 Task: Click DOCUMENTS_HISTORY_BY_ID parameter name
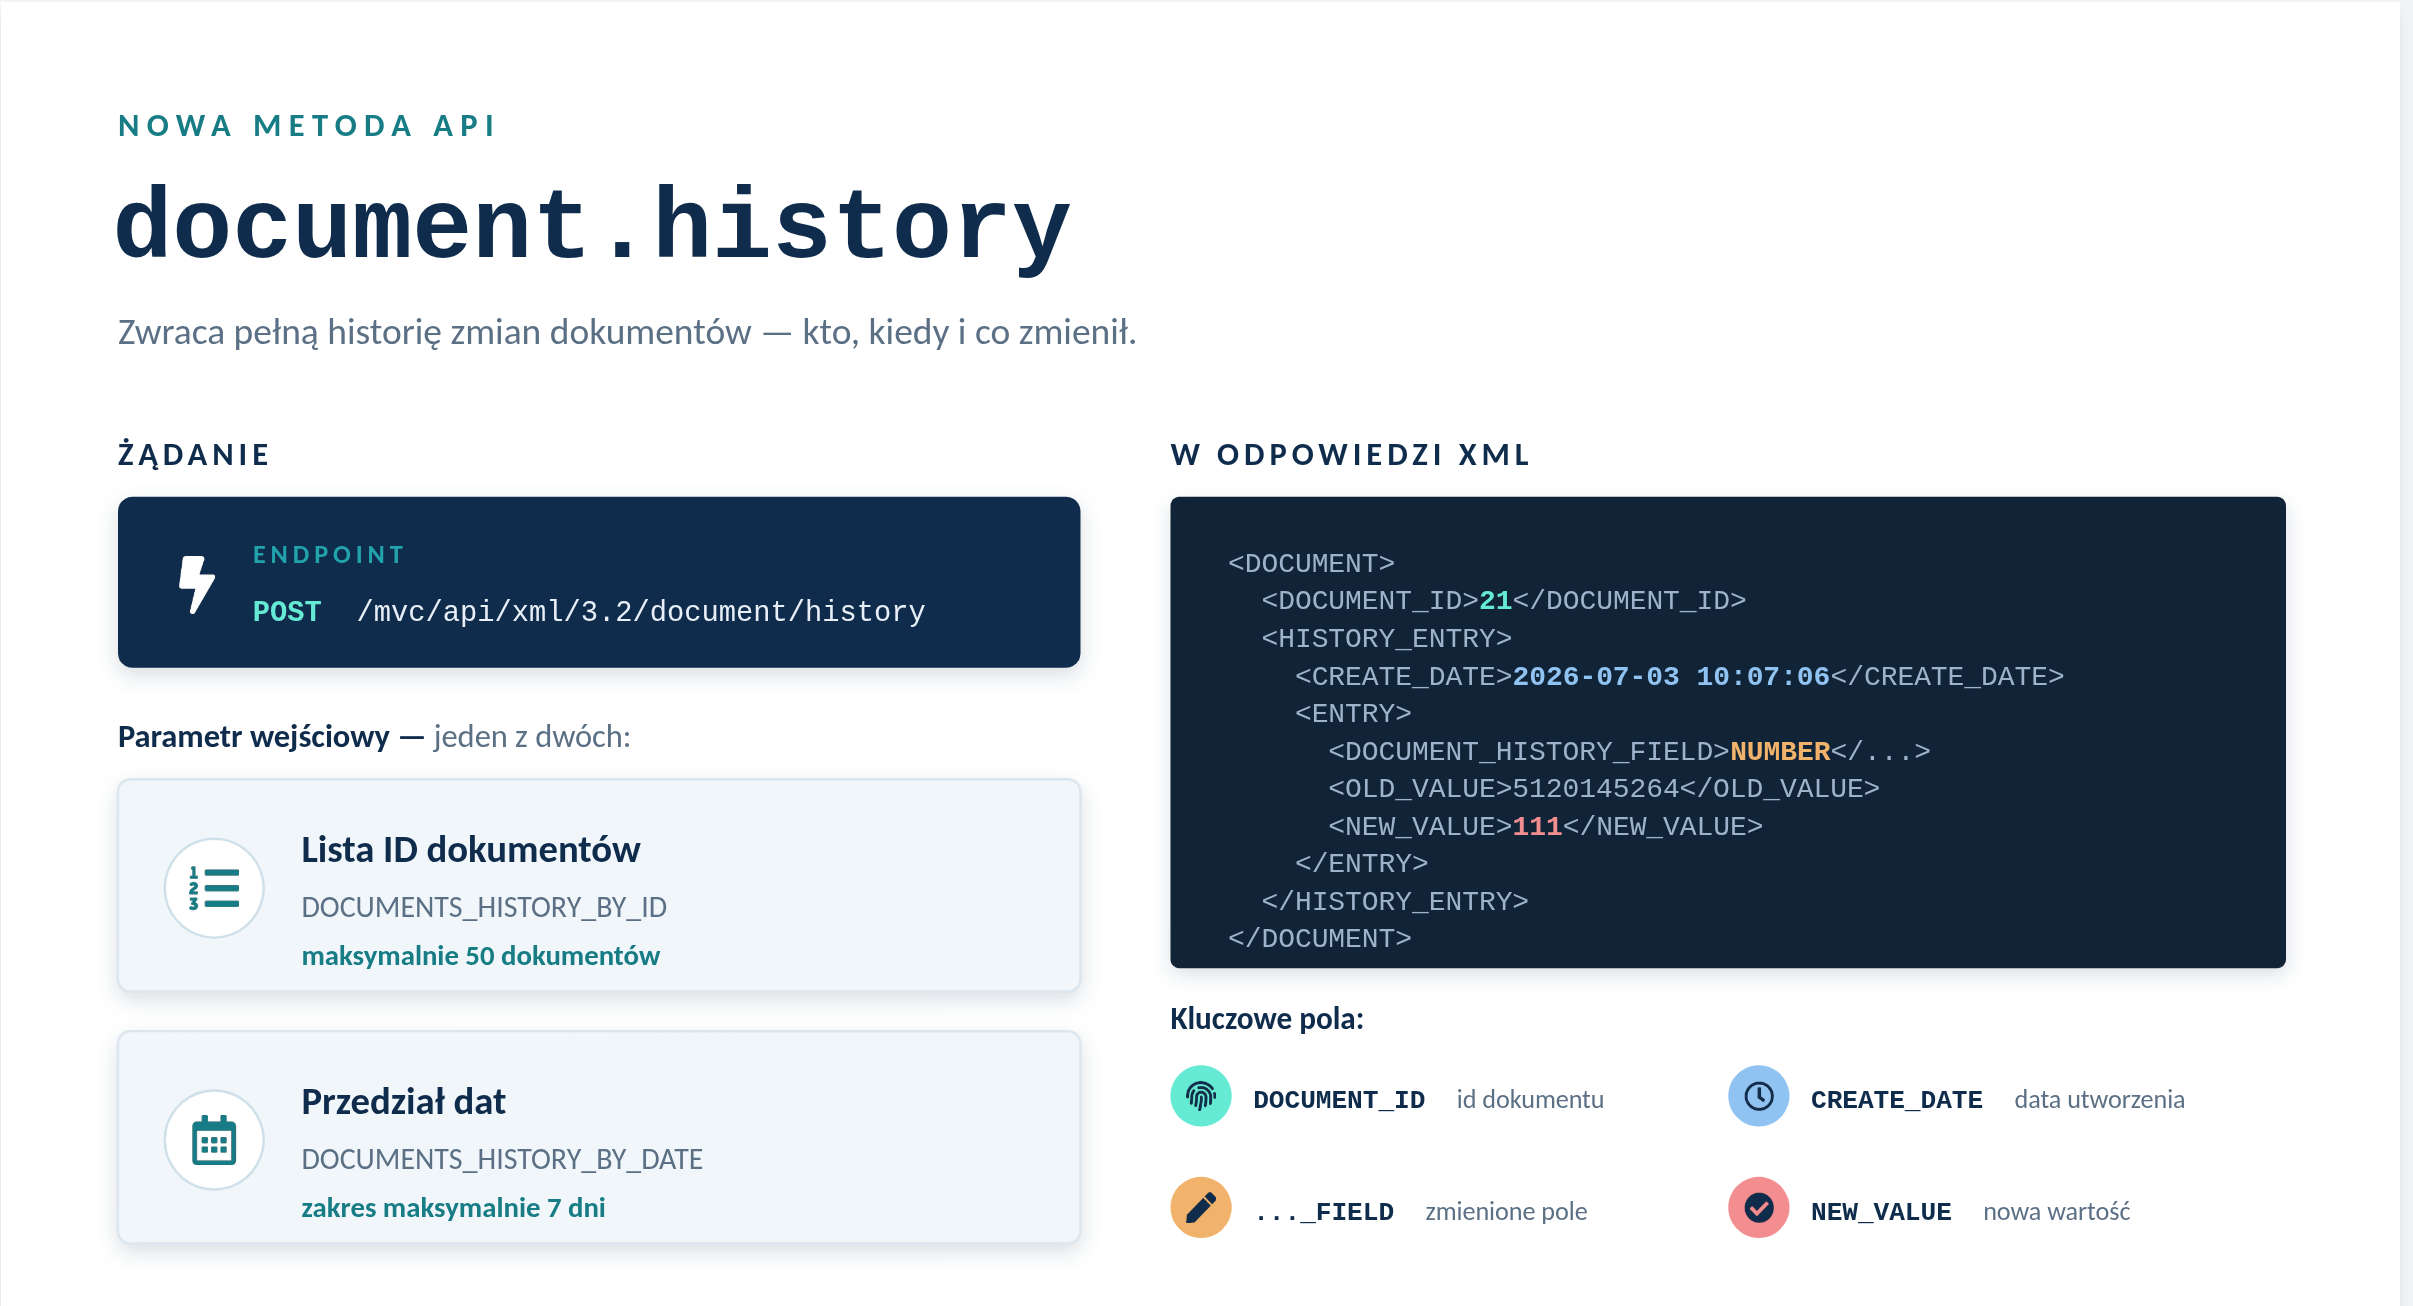click(484, 907)
